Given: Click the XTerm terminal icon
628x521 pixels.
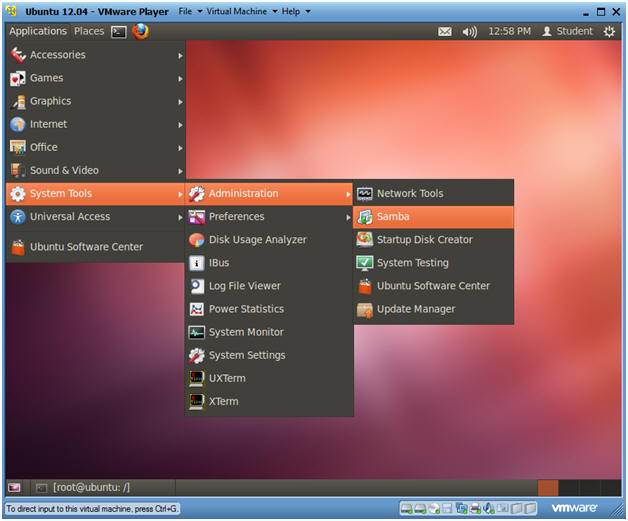Looking at the screenshot, I should coord(197,402).
